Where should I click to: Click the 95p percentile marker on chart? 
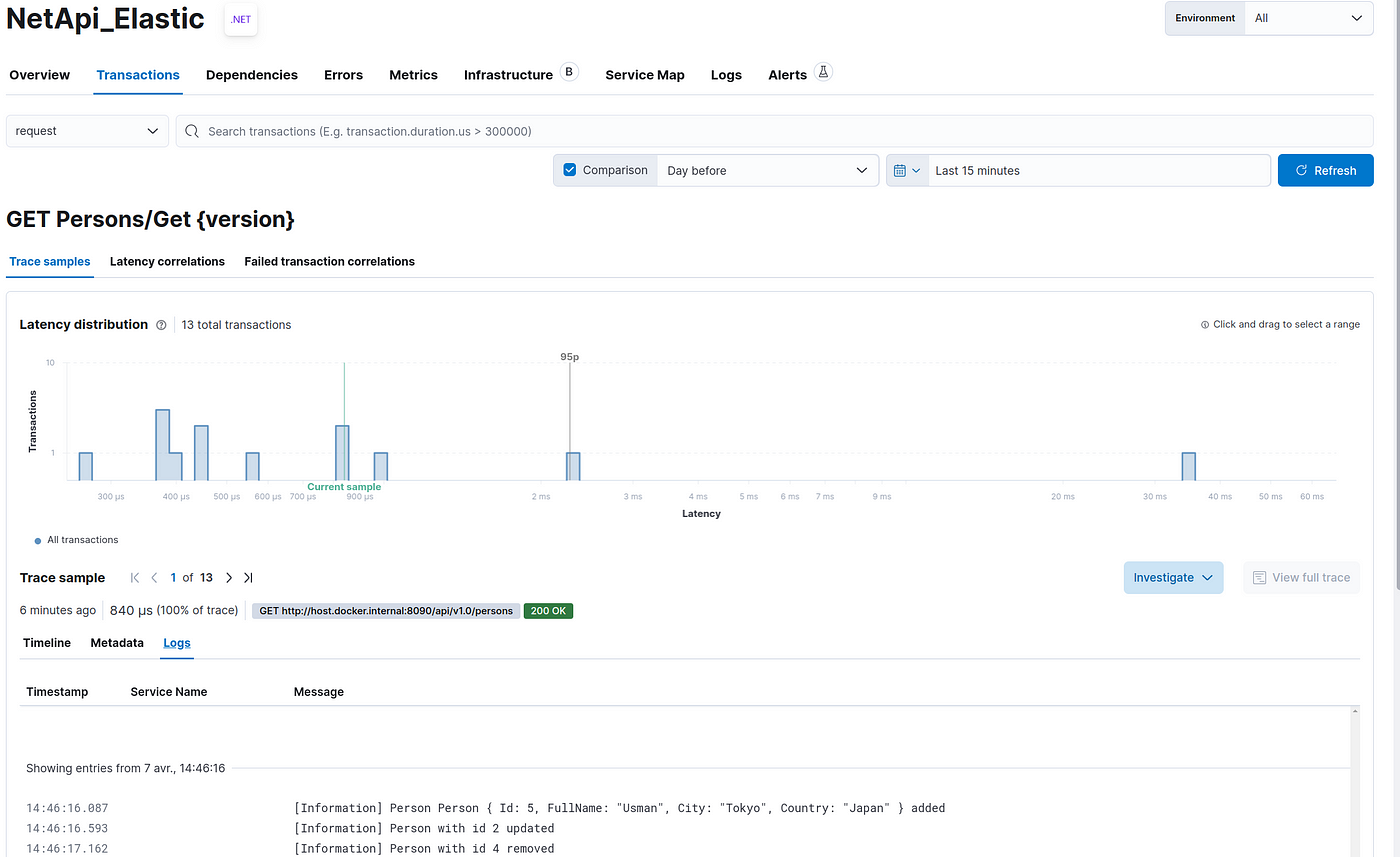click(569, 357)
